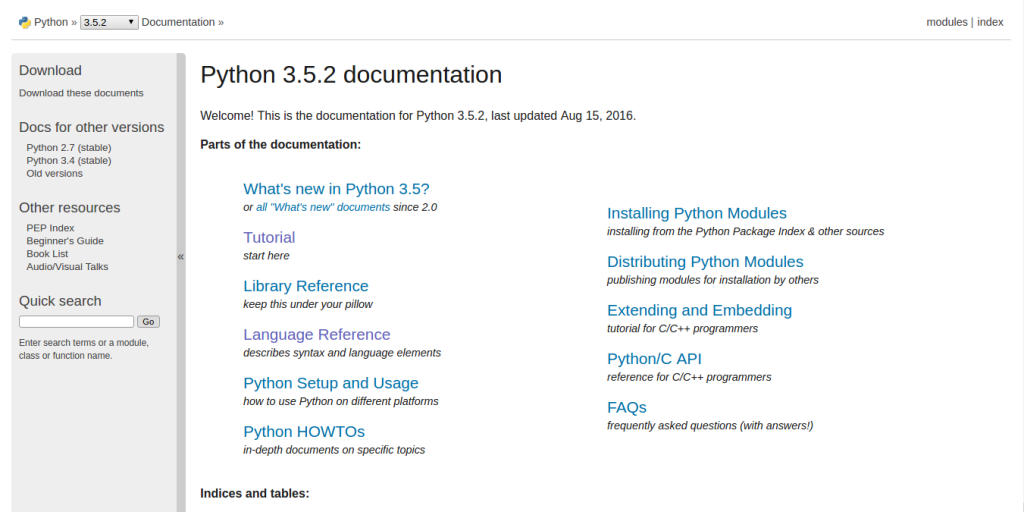
Task: Open Python Setup and Usage
Action: [x=331, y=383]
